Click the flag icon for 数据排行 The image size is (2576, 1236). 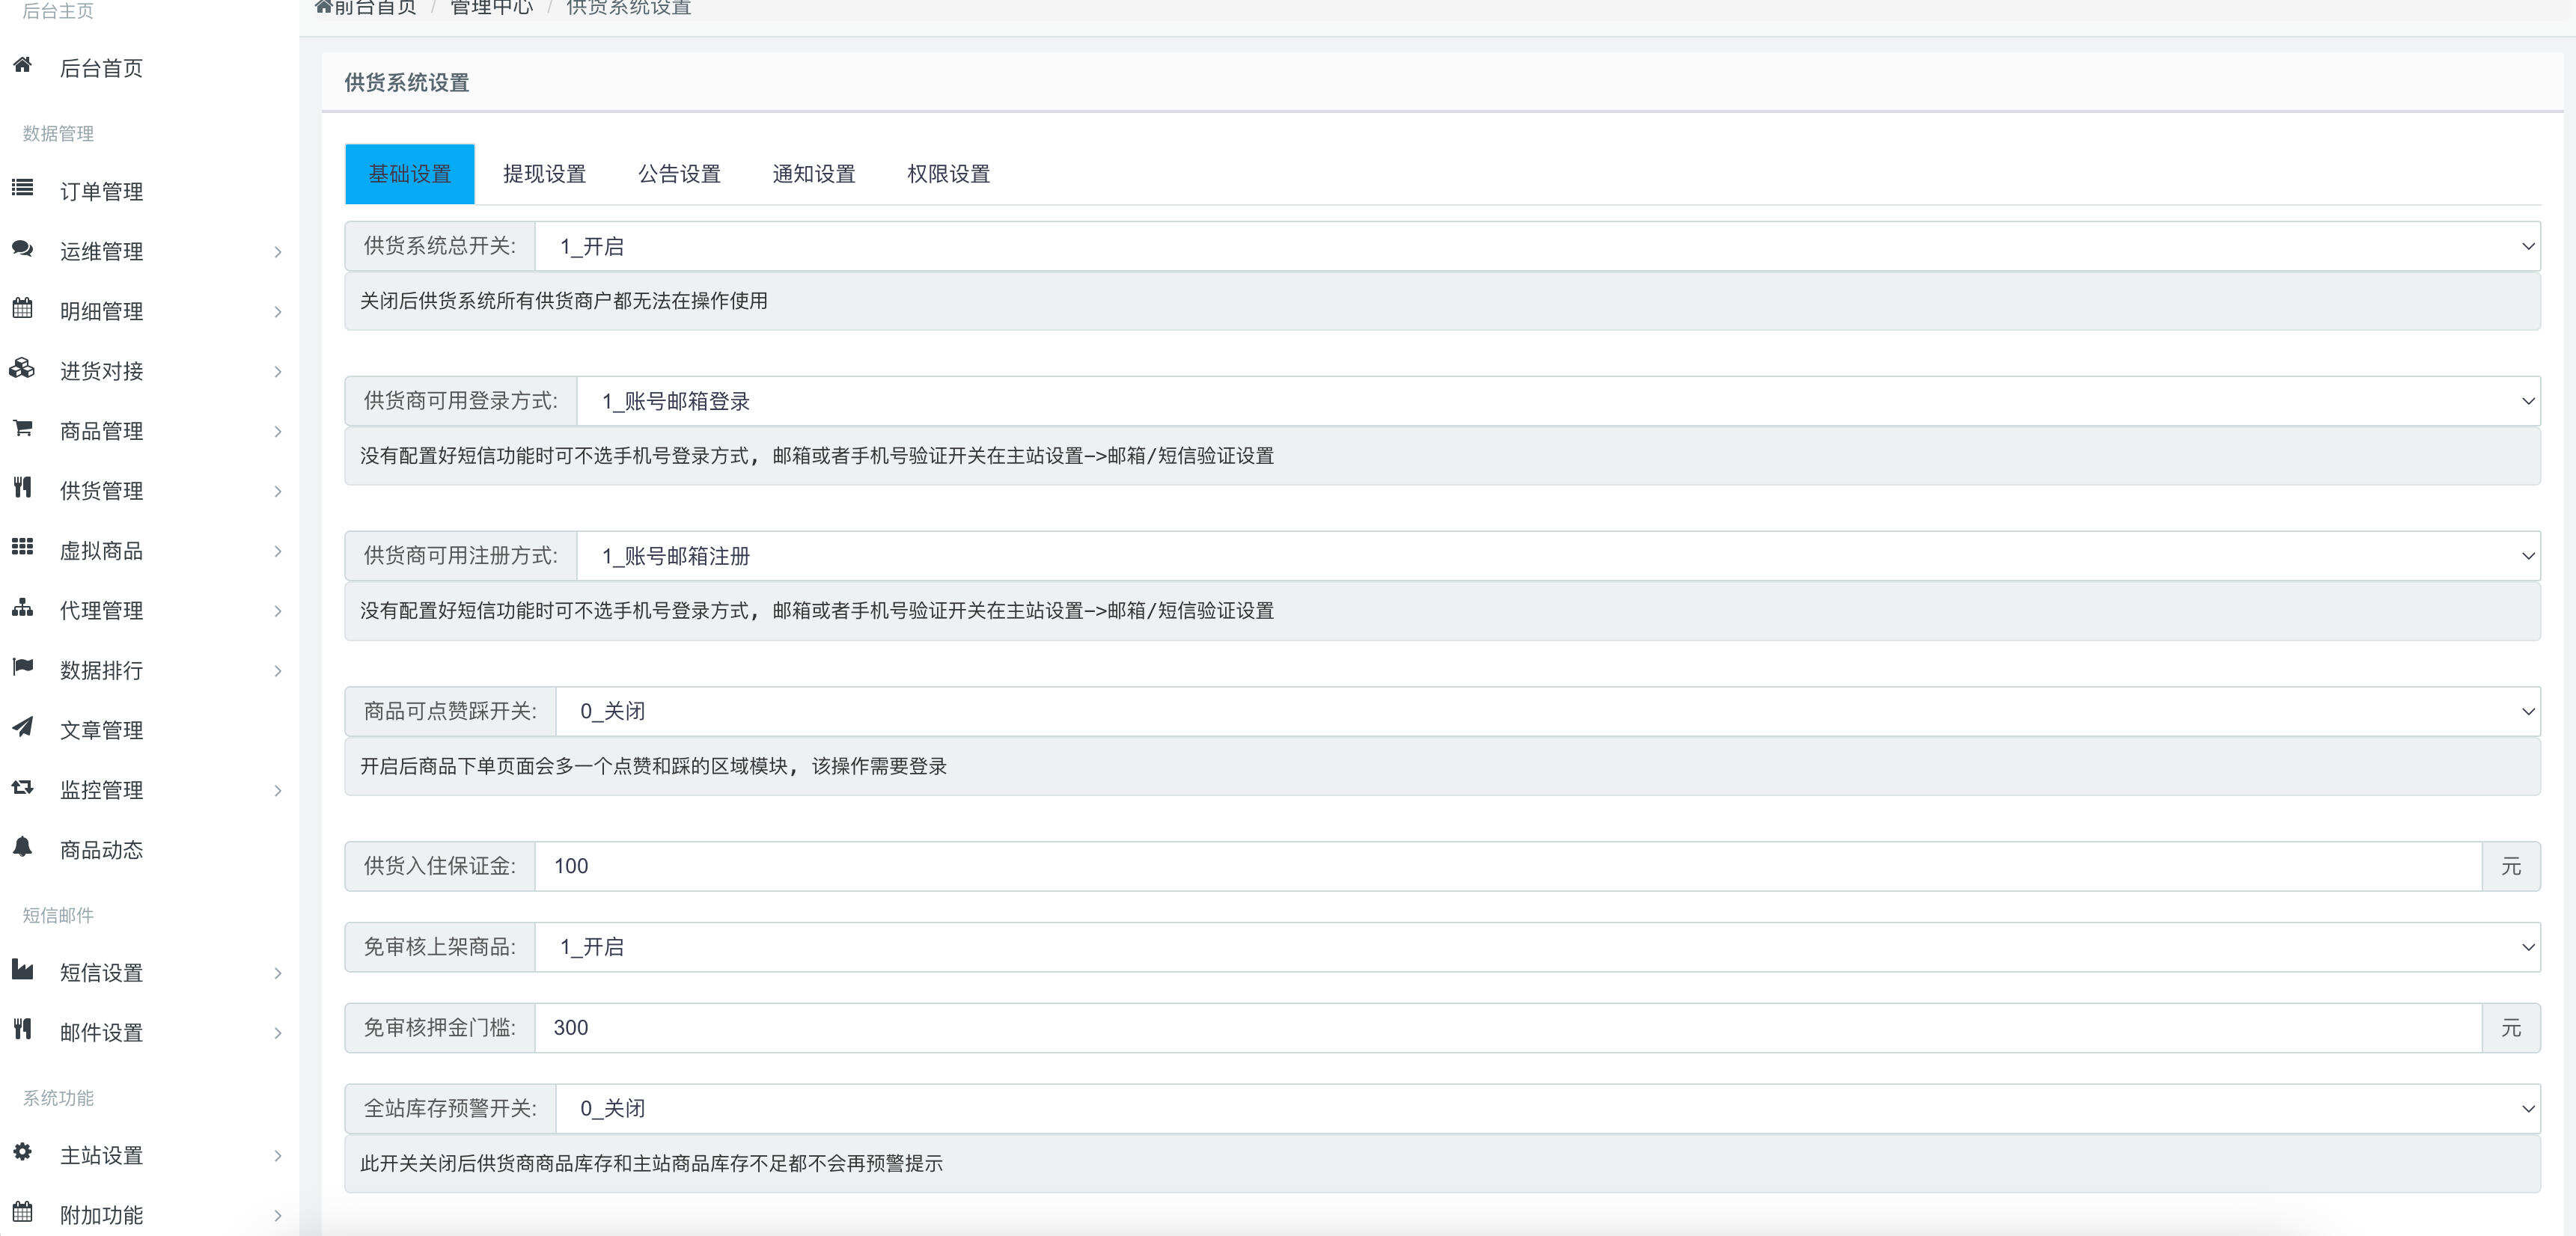[22, 667]
